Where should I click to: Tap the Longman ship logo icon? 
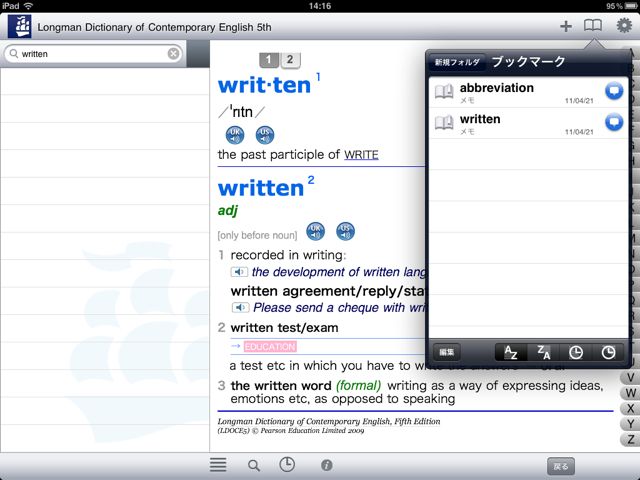point(19,27)
